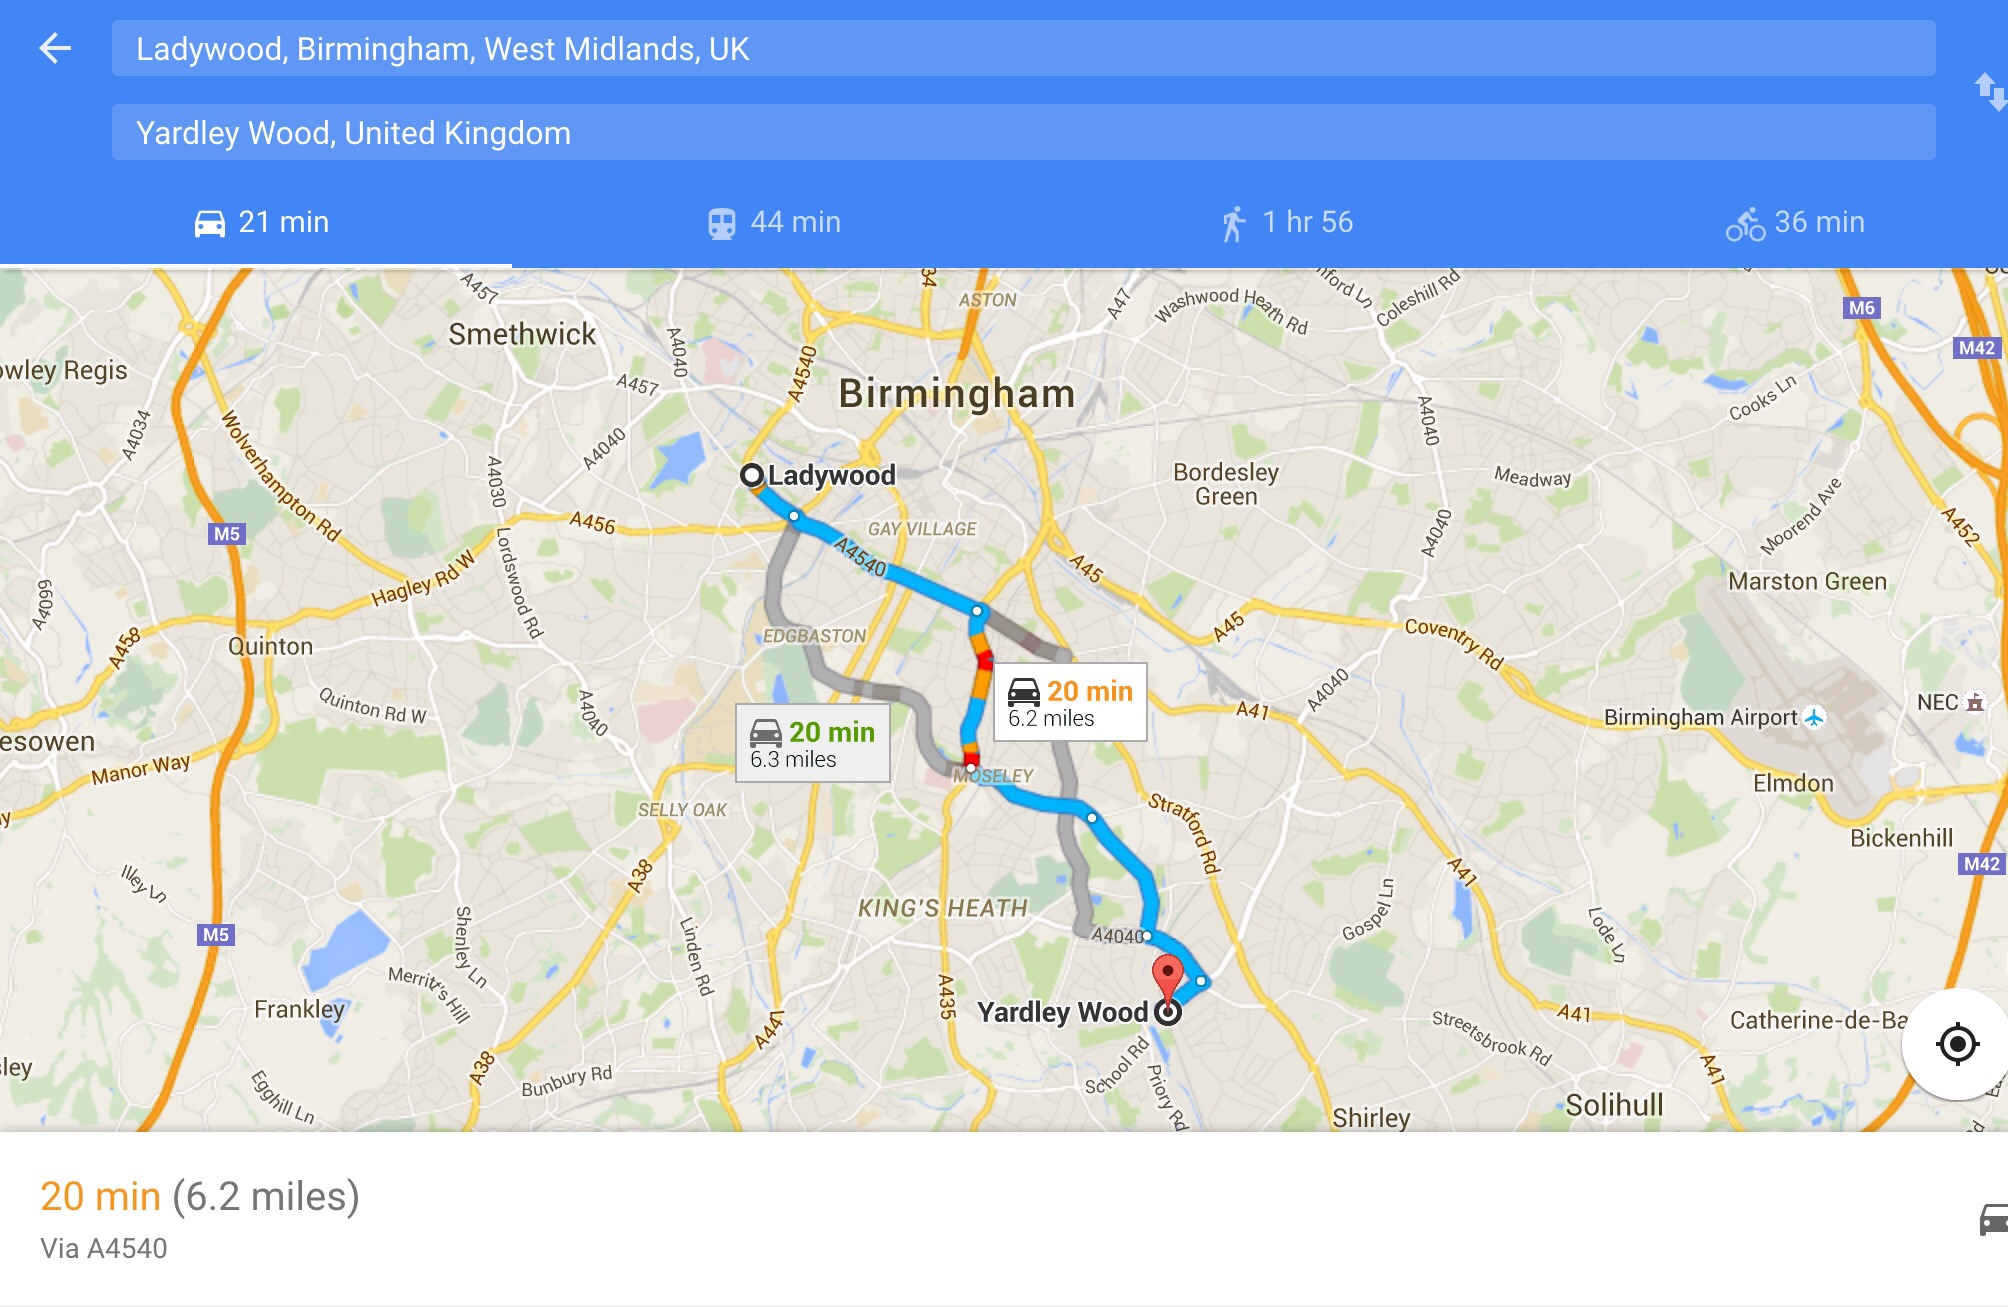
Task: Tap the red destination pin at Yardley Wood
Action: [1167, 973]
